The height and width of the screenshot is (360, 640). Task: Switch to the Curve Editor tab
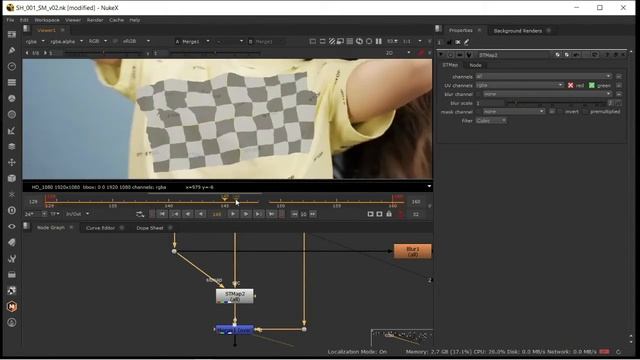[x=100, y=228]
